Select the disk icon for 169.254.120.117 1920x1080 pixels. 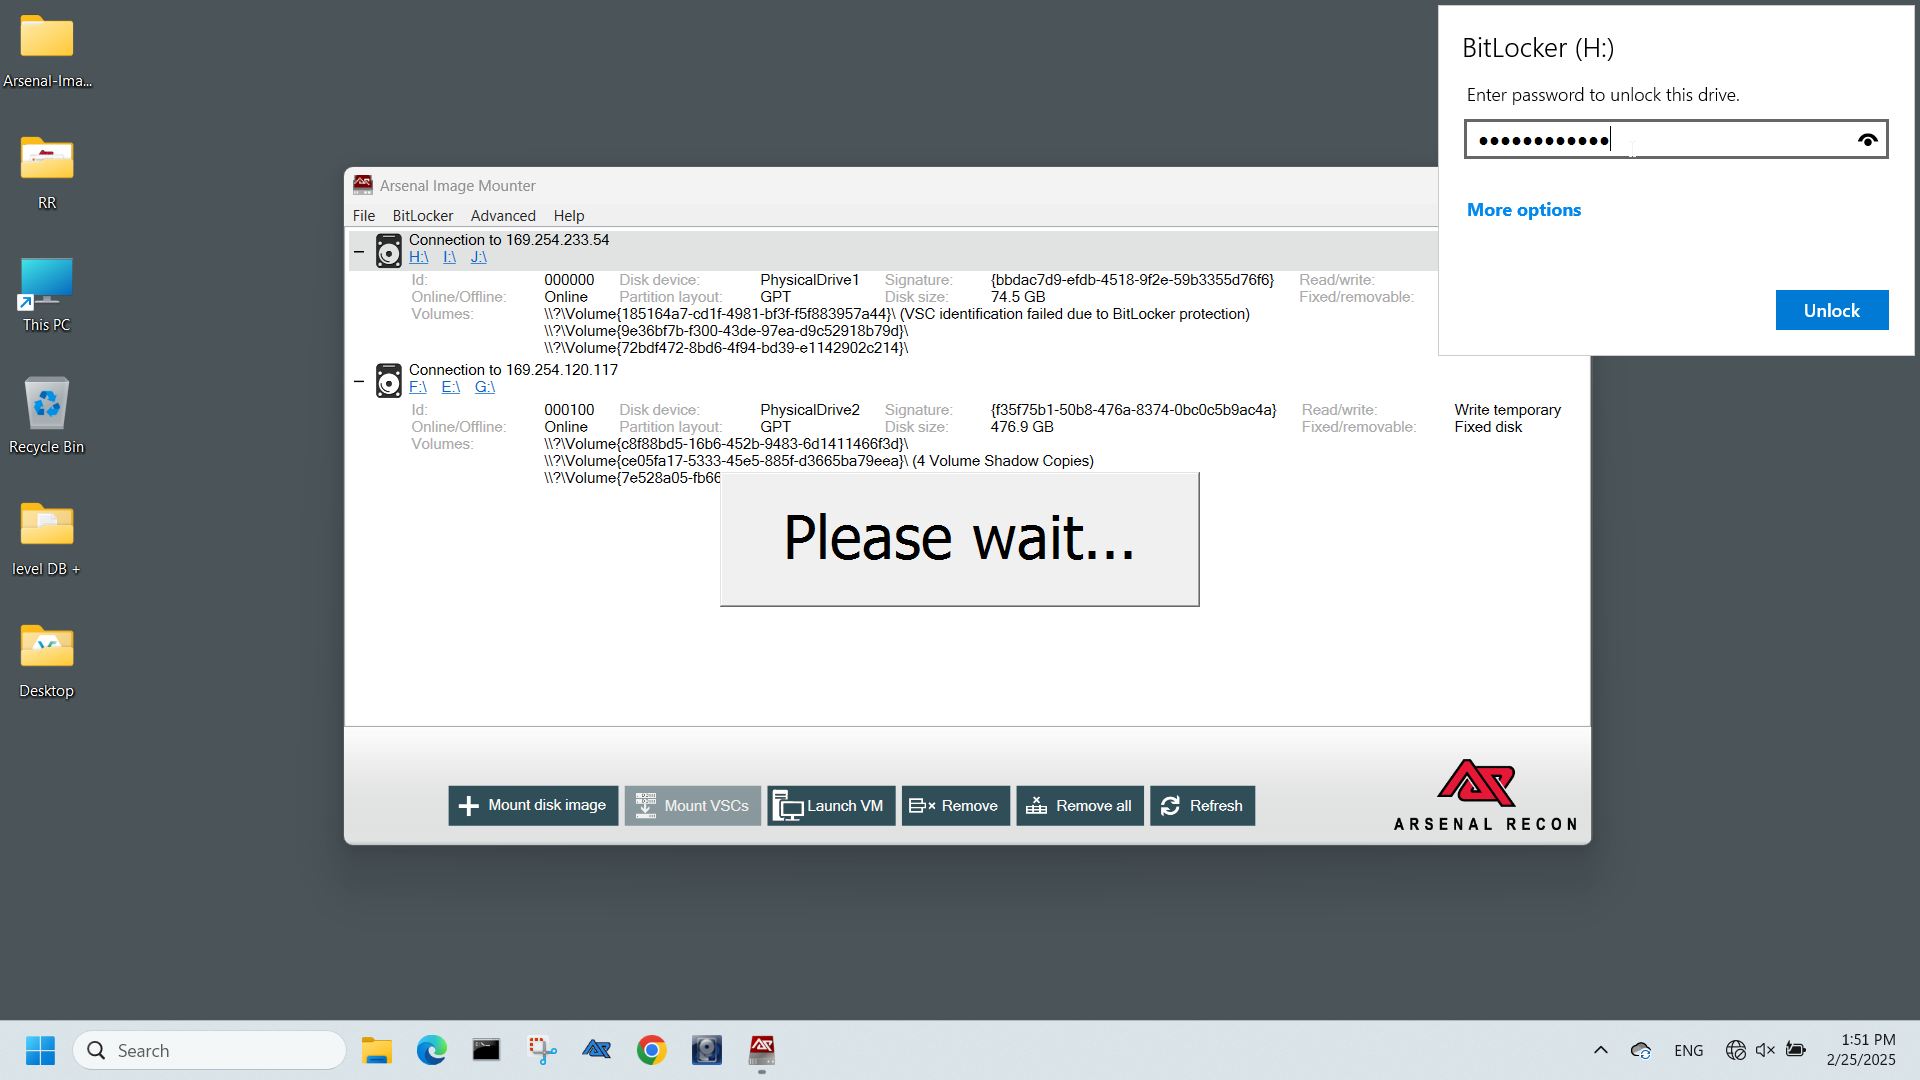pos(388,380)
